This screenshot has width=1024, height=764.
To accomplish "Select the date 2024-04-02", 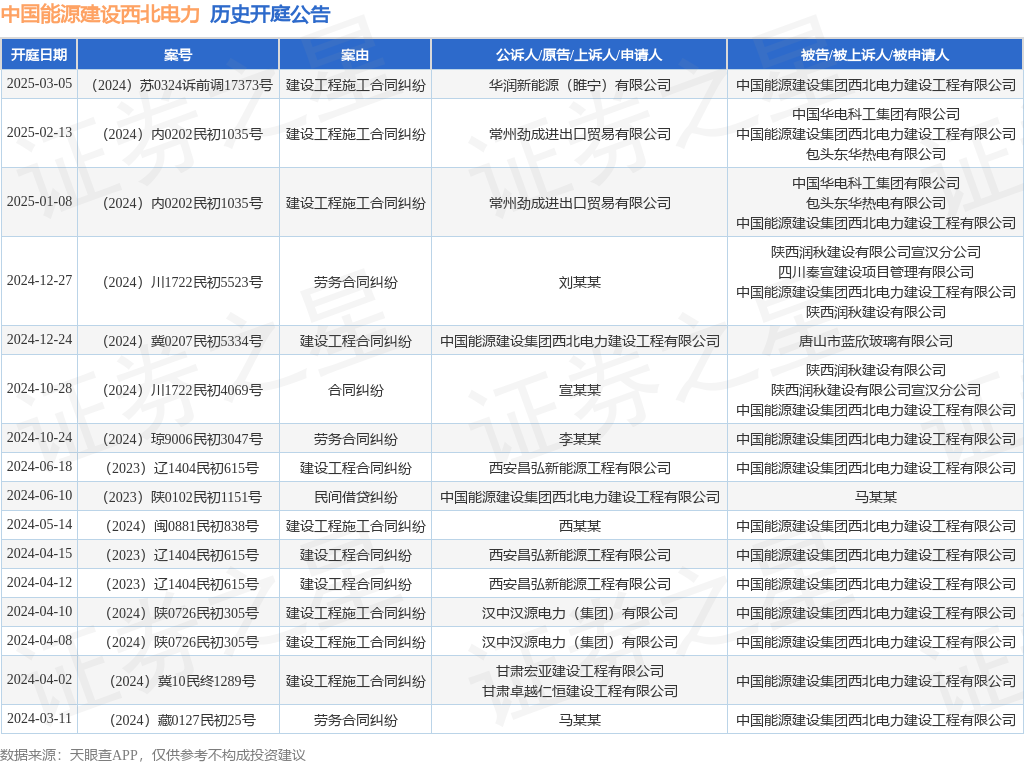I will pyautogui.click(x=39, y=680).
